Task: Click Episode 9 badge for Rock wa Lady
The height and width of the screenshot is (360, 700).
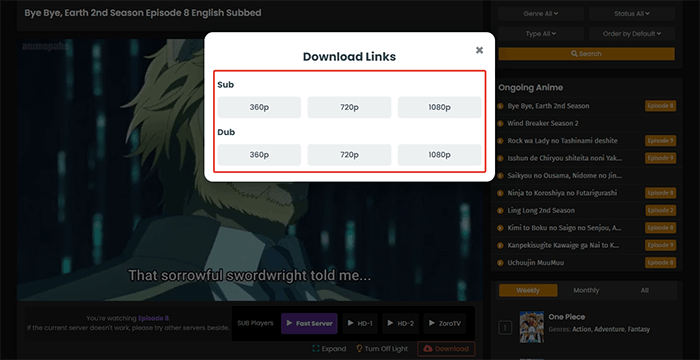Action: [660, 141]
